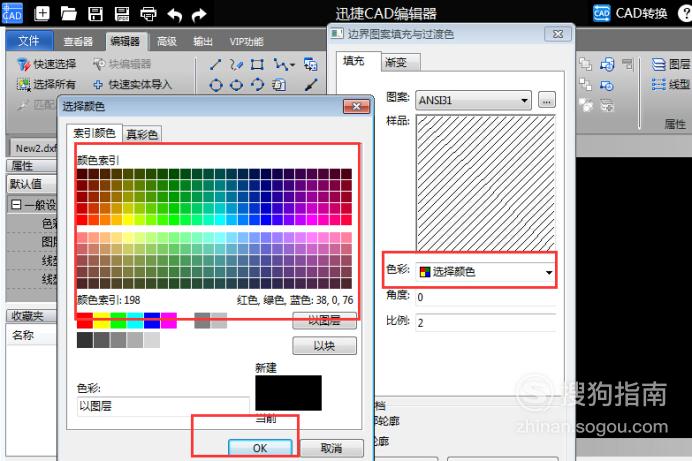Expand the polyline tool dropdown arrow

click(292, 65)
